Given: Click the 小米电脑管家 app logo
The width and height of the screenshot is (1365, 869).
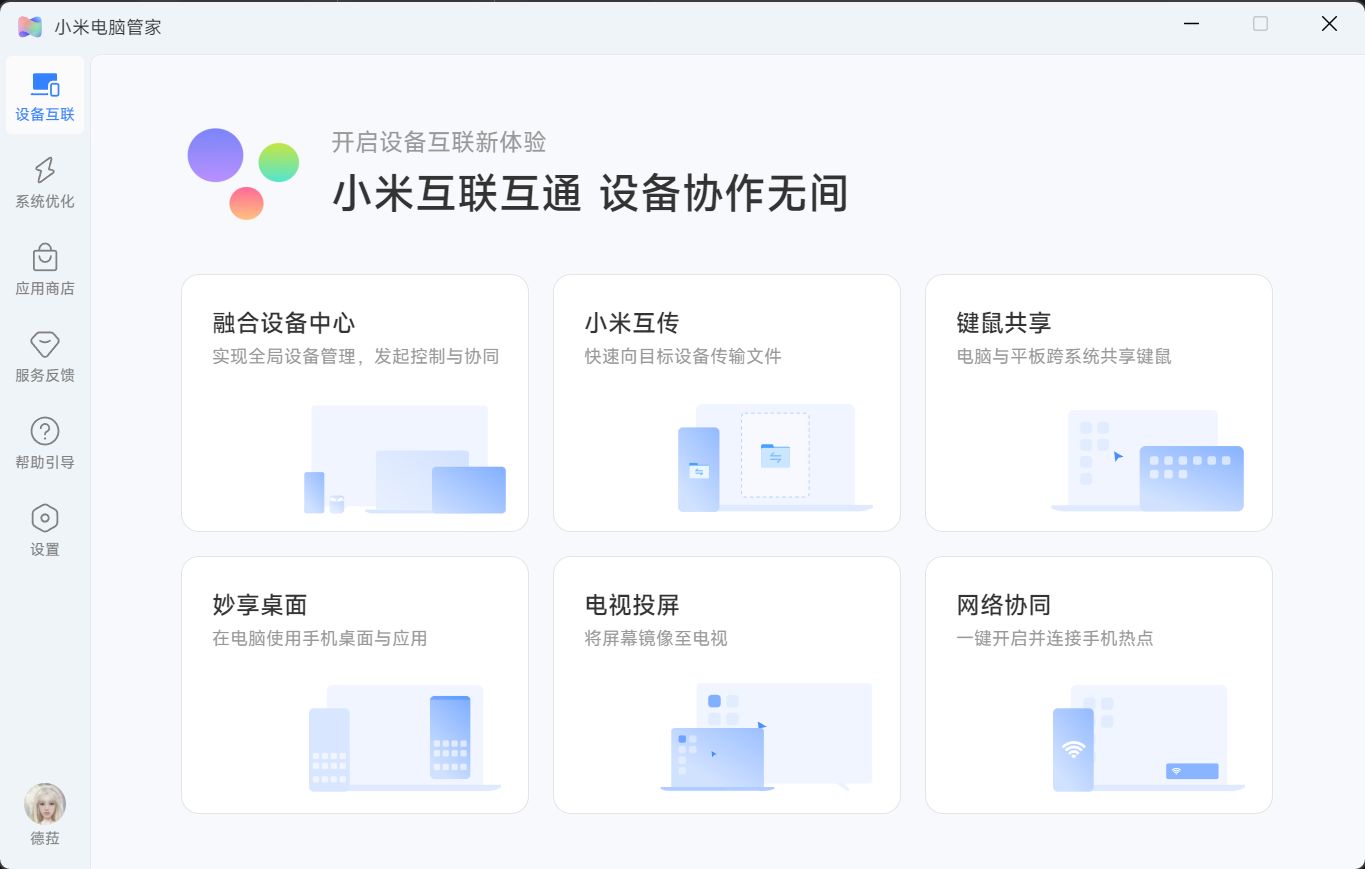Looking at the screenshot, I should 30,26.
